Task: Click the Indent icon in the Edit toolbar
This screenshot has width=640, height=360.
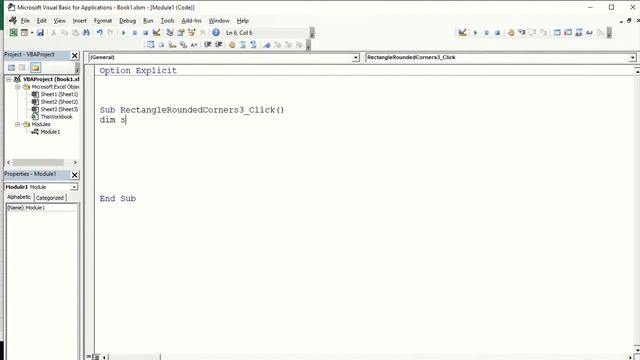Action: pos(207,45)
